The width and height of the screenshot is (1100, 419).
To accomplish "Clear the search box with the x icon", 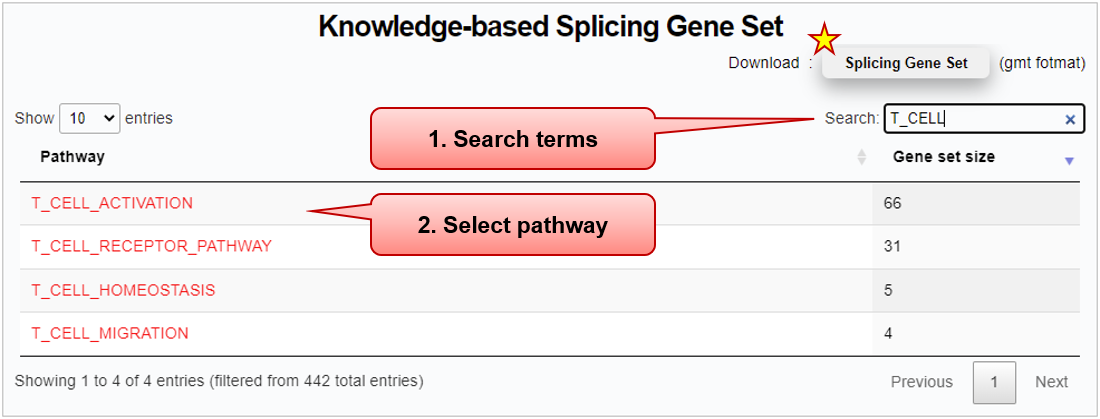I will 1069,119.
